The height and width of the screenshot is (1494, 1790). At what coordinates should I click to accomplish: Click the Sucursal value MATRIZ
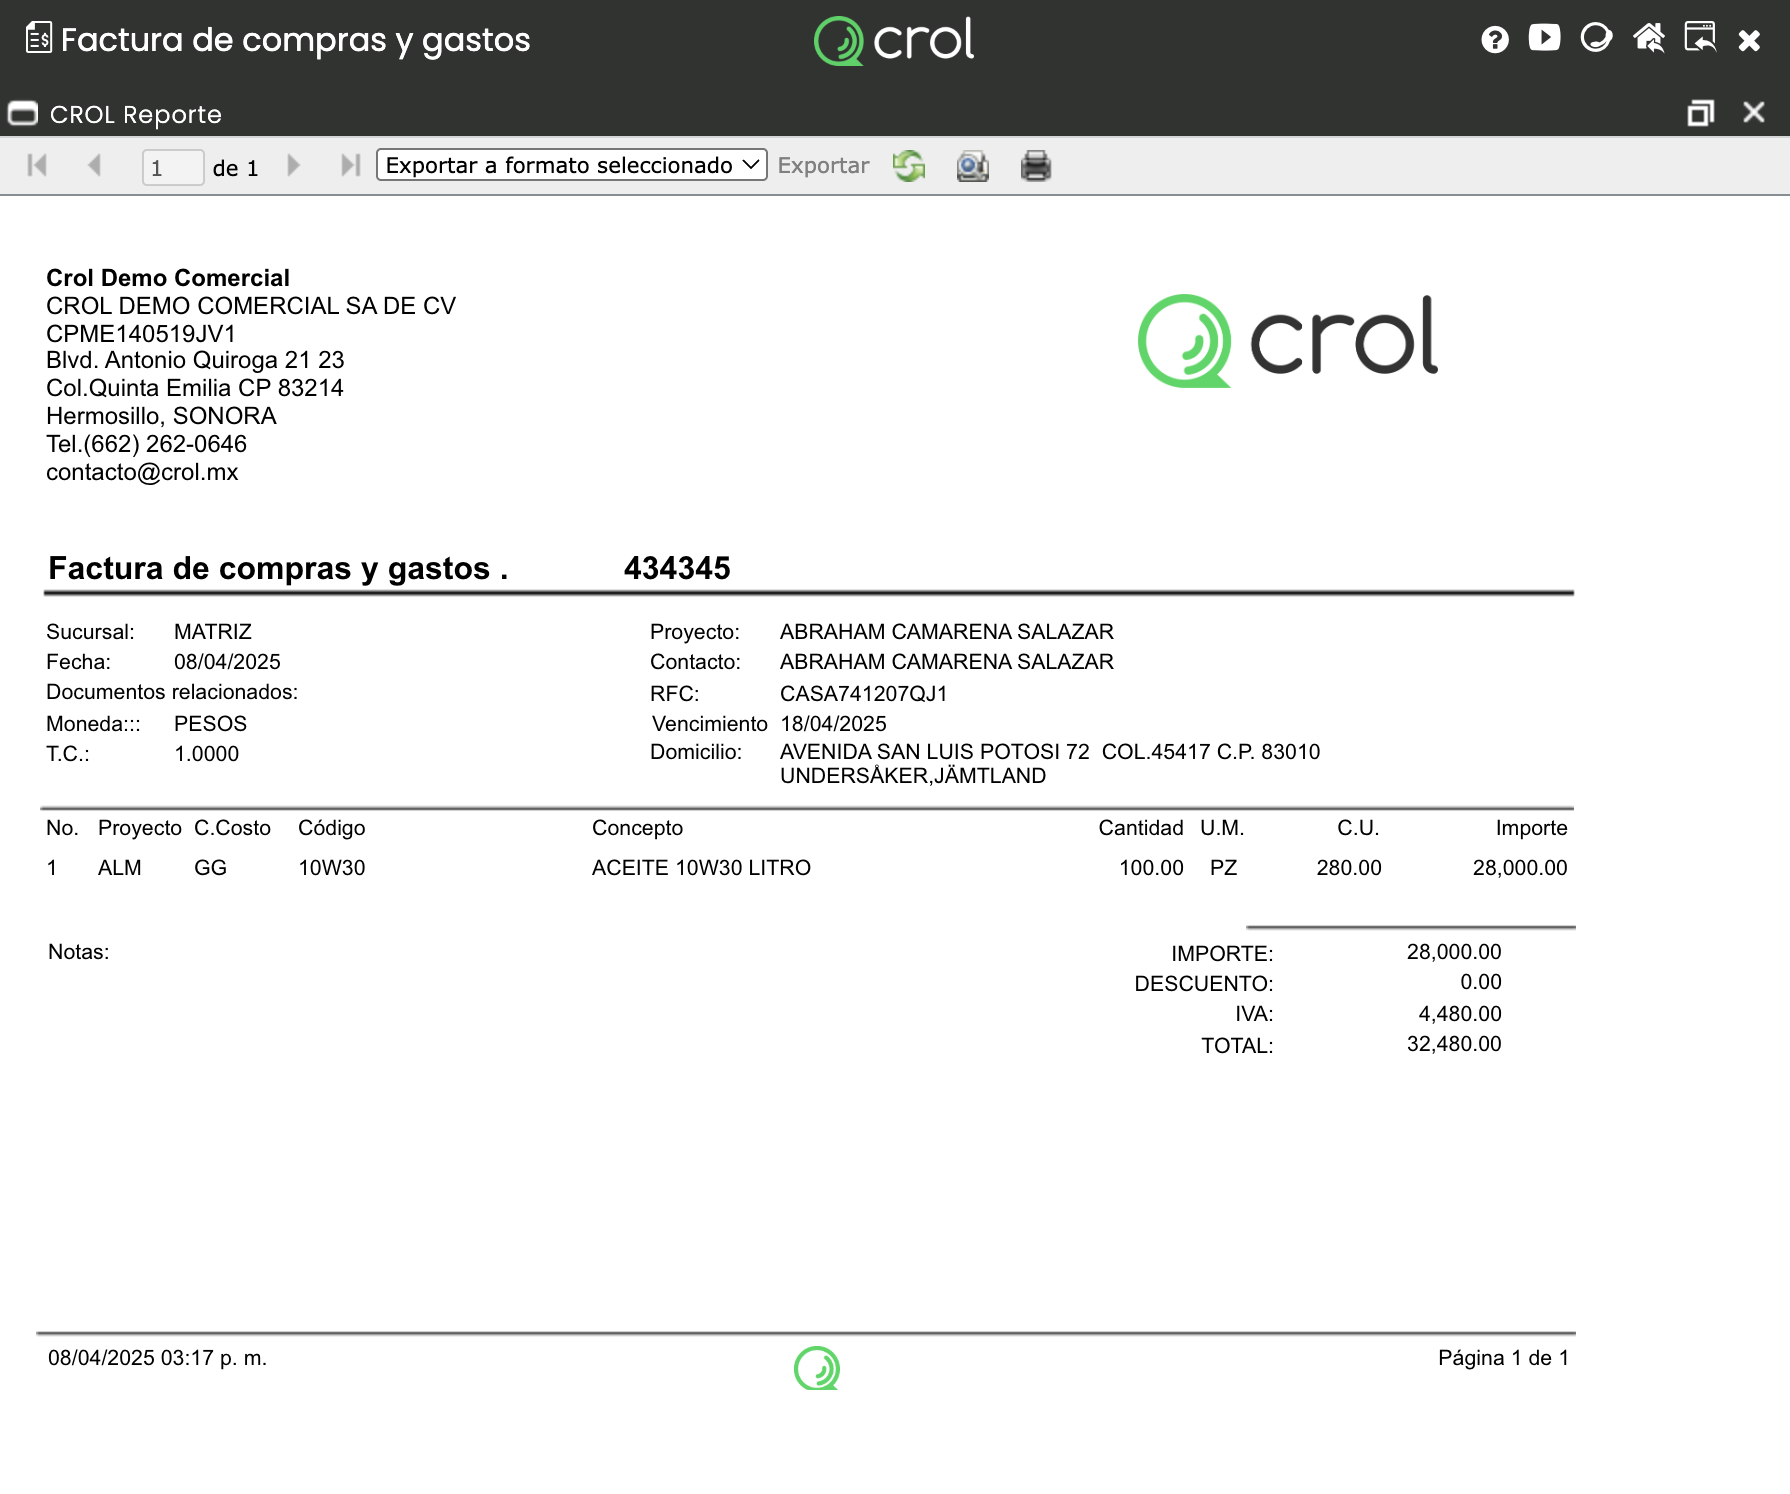pyautogui.click(x=213, y=632)
